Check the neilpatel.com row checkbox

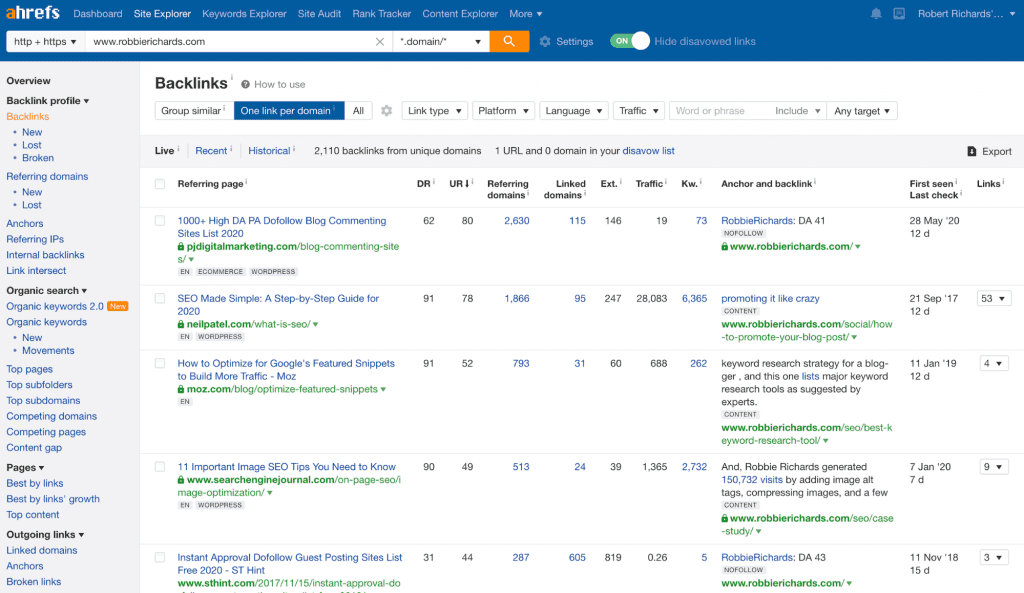160,298
